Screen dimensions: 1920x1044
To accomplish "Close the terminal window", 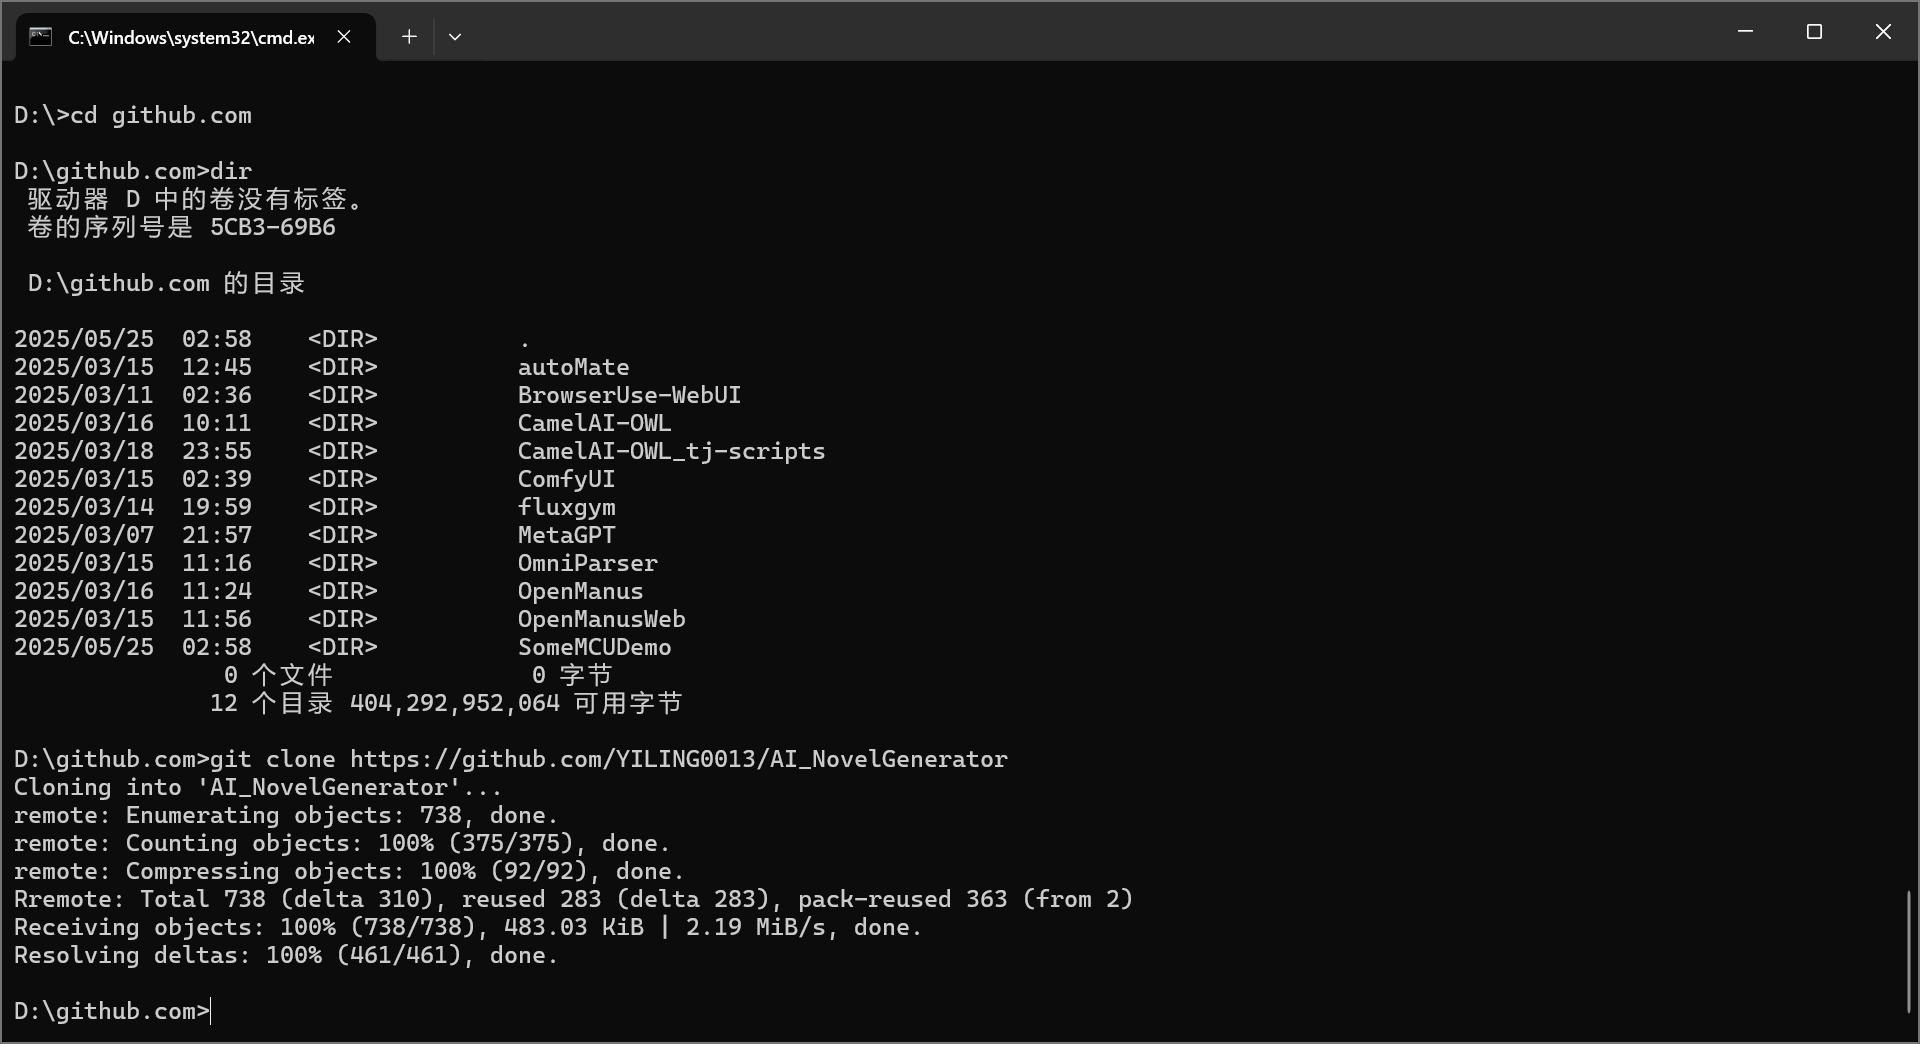I will 1884,32.
